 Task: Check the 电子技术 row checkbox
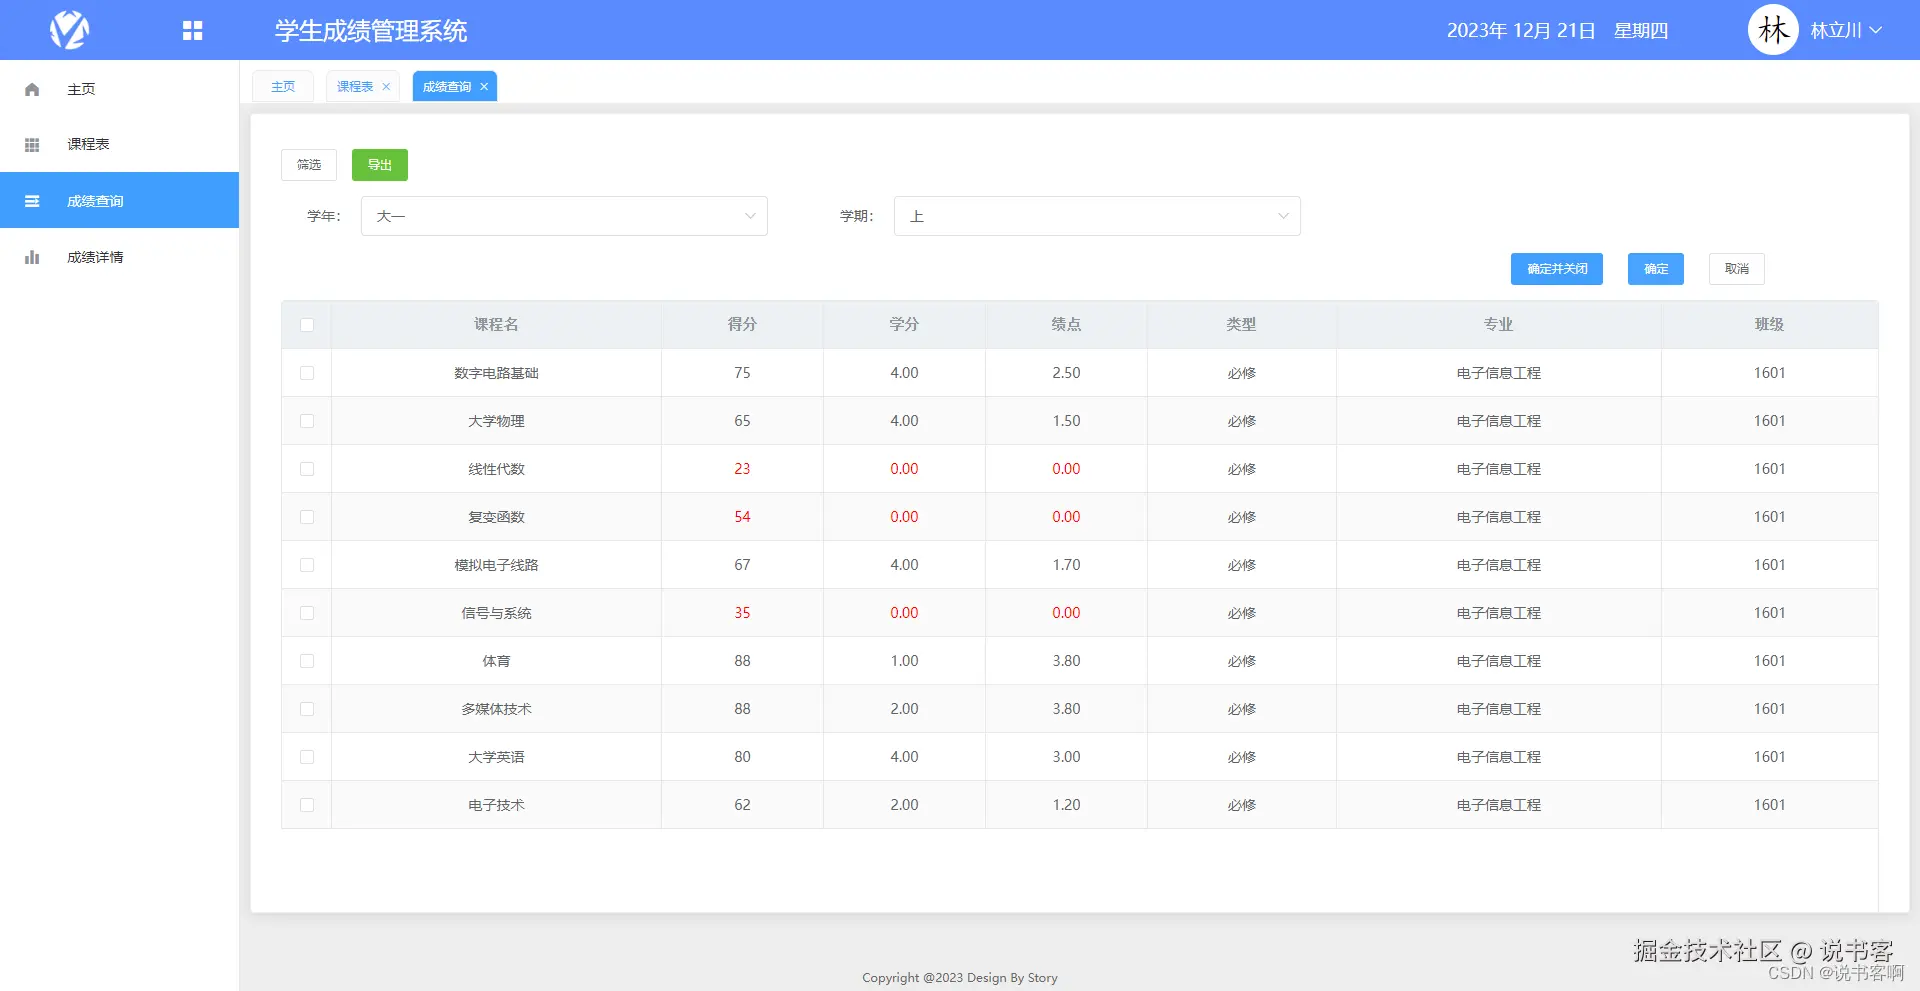tap(307, 805)
